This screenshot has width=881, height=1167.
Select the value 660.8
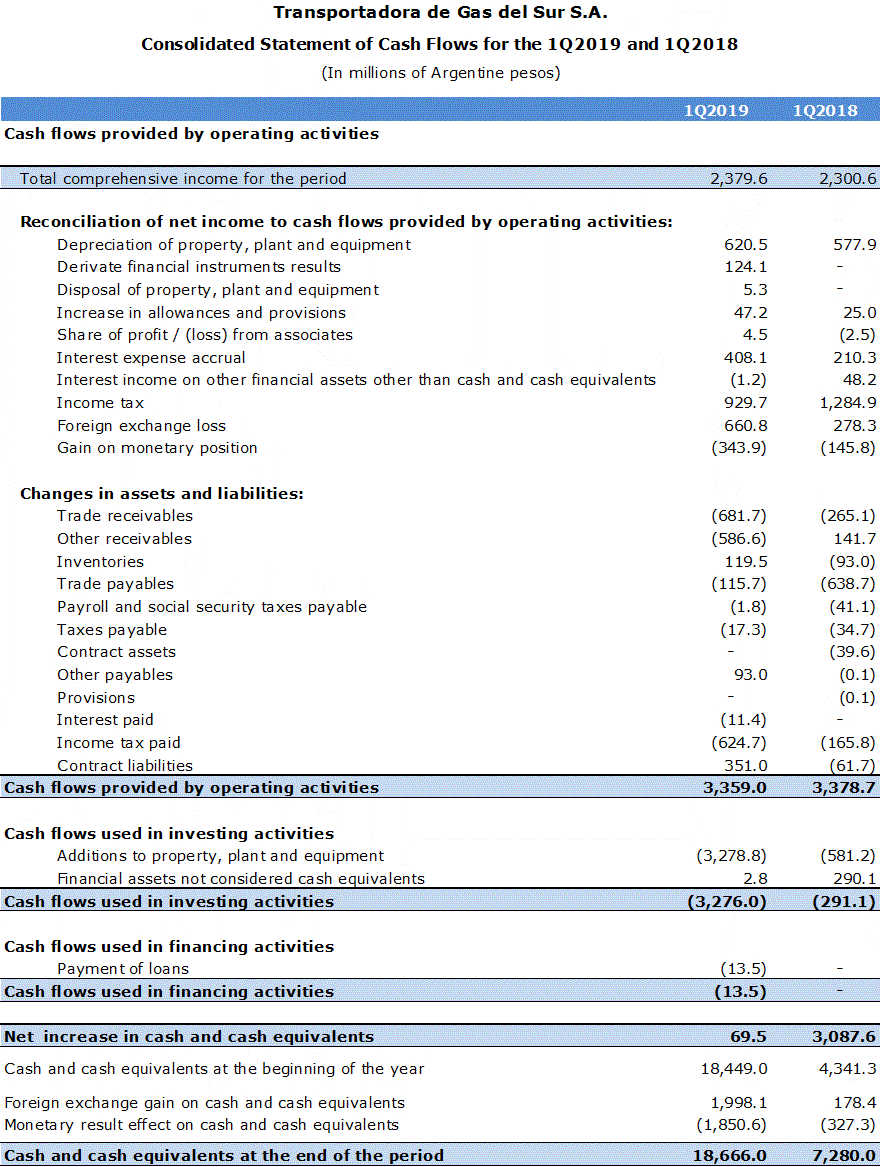click(746, 426)
